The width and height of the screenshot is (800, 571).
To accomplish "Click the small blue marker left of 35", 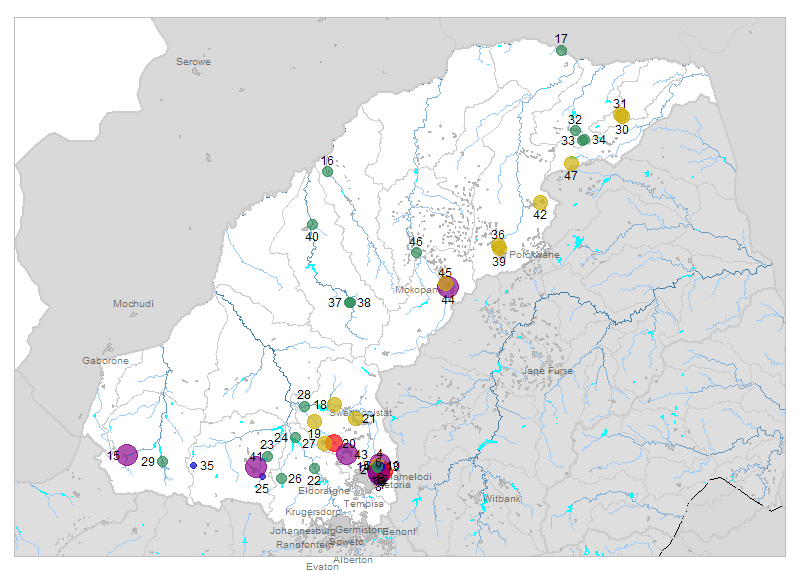I will point(193,465).
